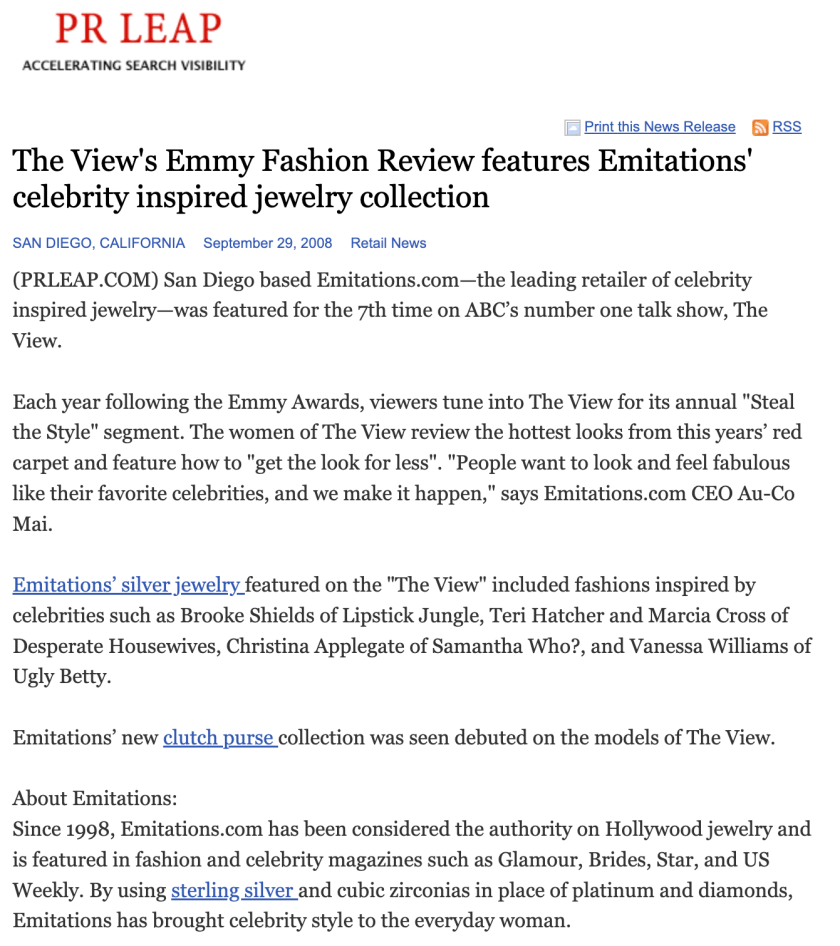Viewport: 840px width, 946px height.
Task: Click the About Emitations heading
Action: click(x=94, y=799)
